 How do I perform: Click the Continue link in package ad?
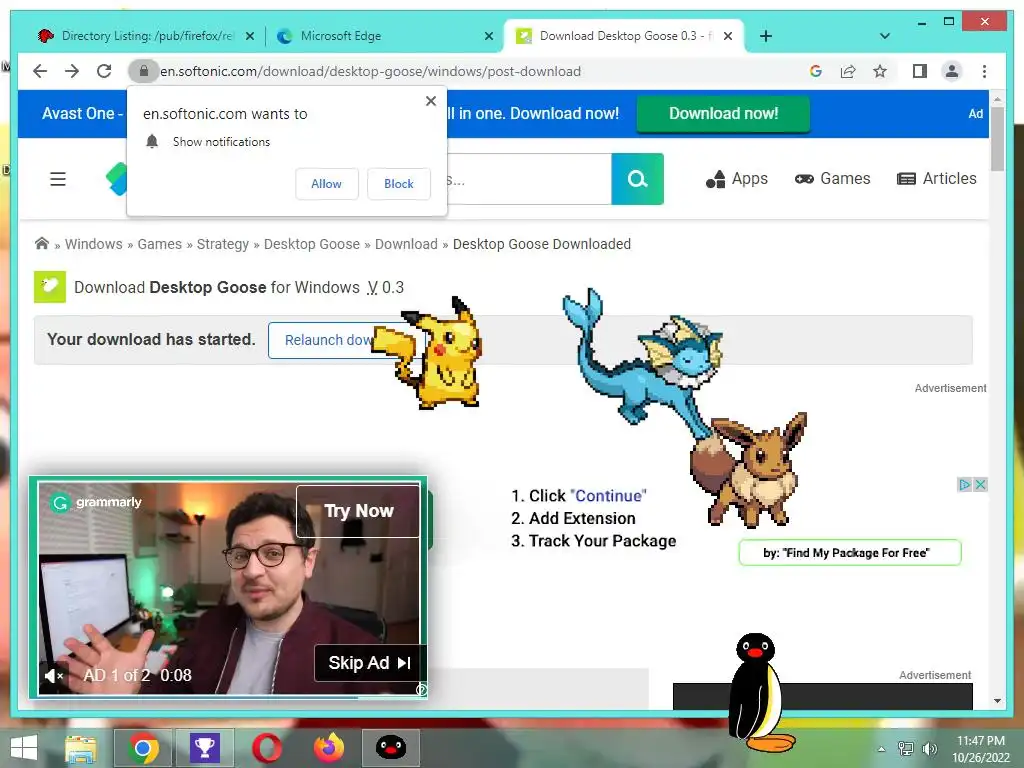coord(608,496)
